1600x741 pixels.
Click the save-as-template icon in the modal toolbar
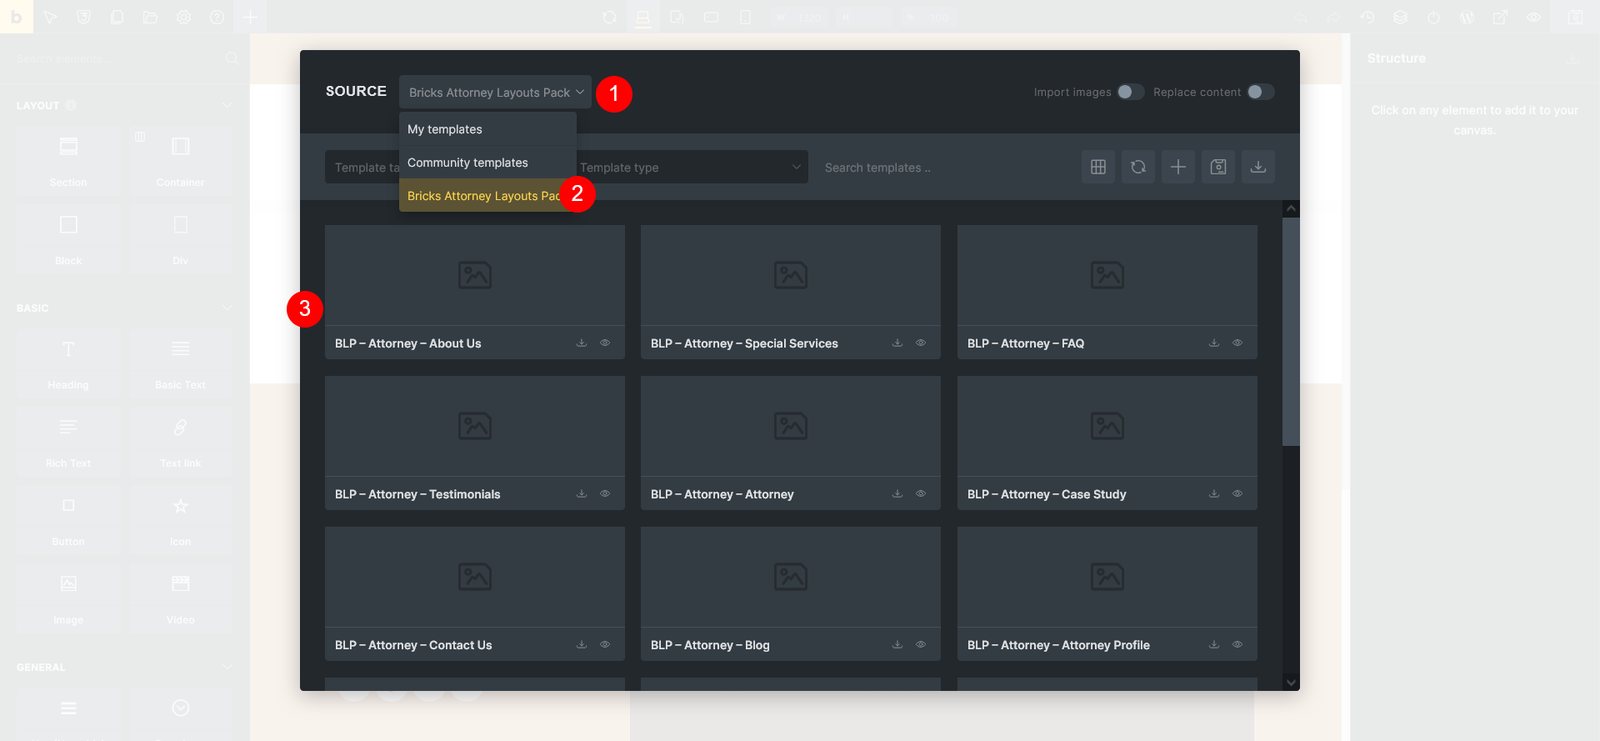point(1218,167)
